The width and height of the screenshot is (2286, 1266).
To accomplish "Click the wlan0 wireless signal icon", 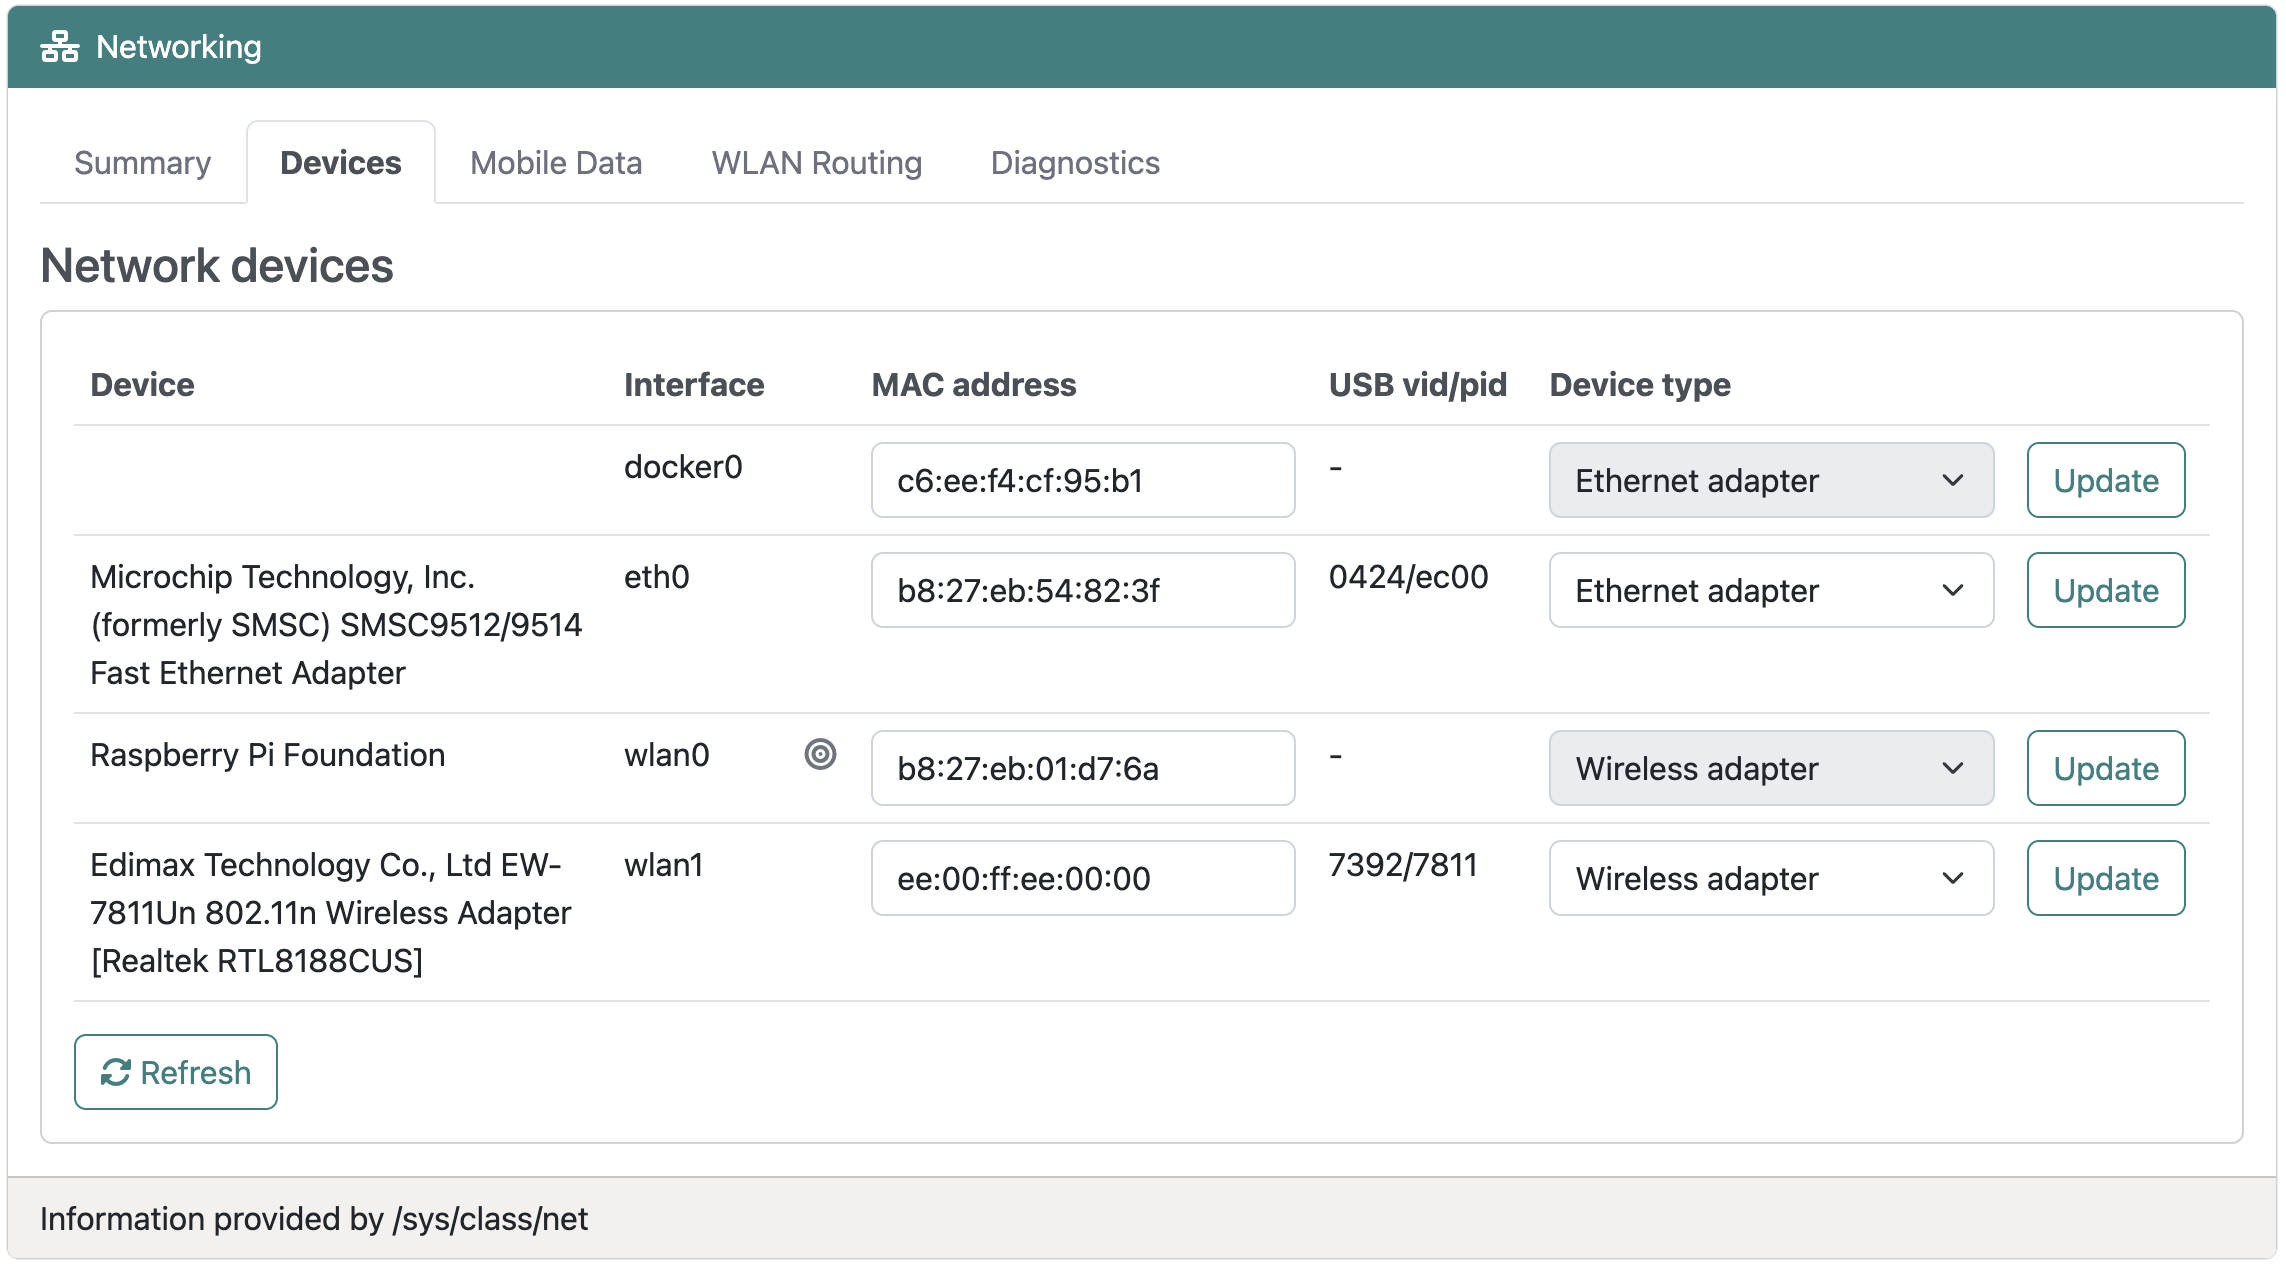I will coord(820,754).
